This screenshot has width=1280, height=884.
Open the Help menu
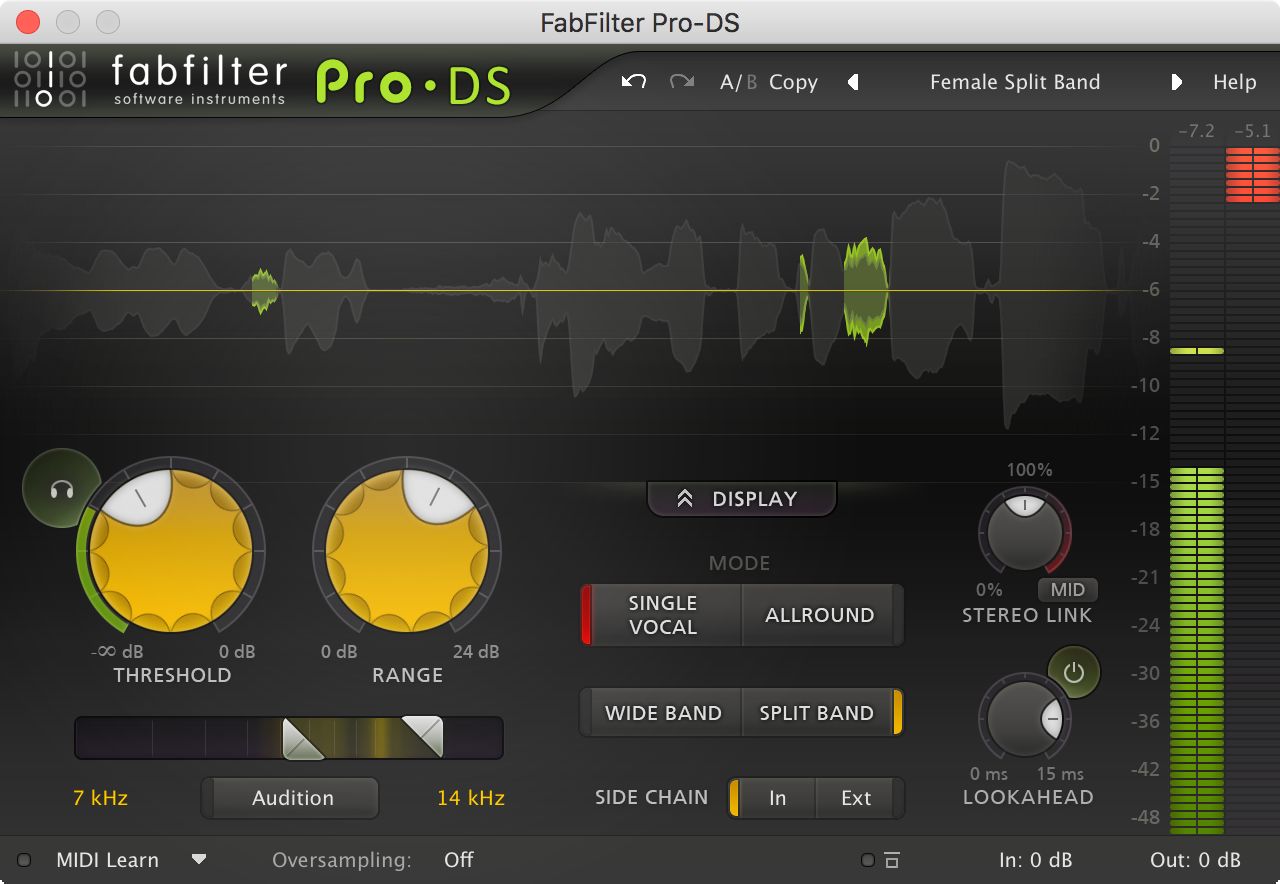point(1235,82)
